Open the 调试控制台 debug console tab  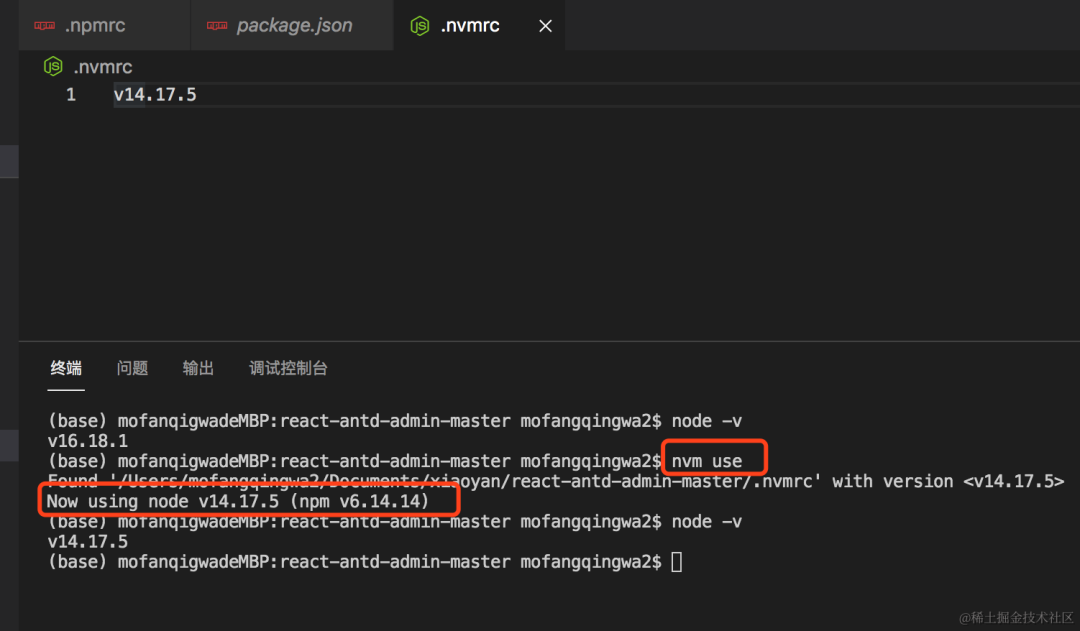pyautogui.click(x=288, y=368)
